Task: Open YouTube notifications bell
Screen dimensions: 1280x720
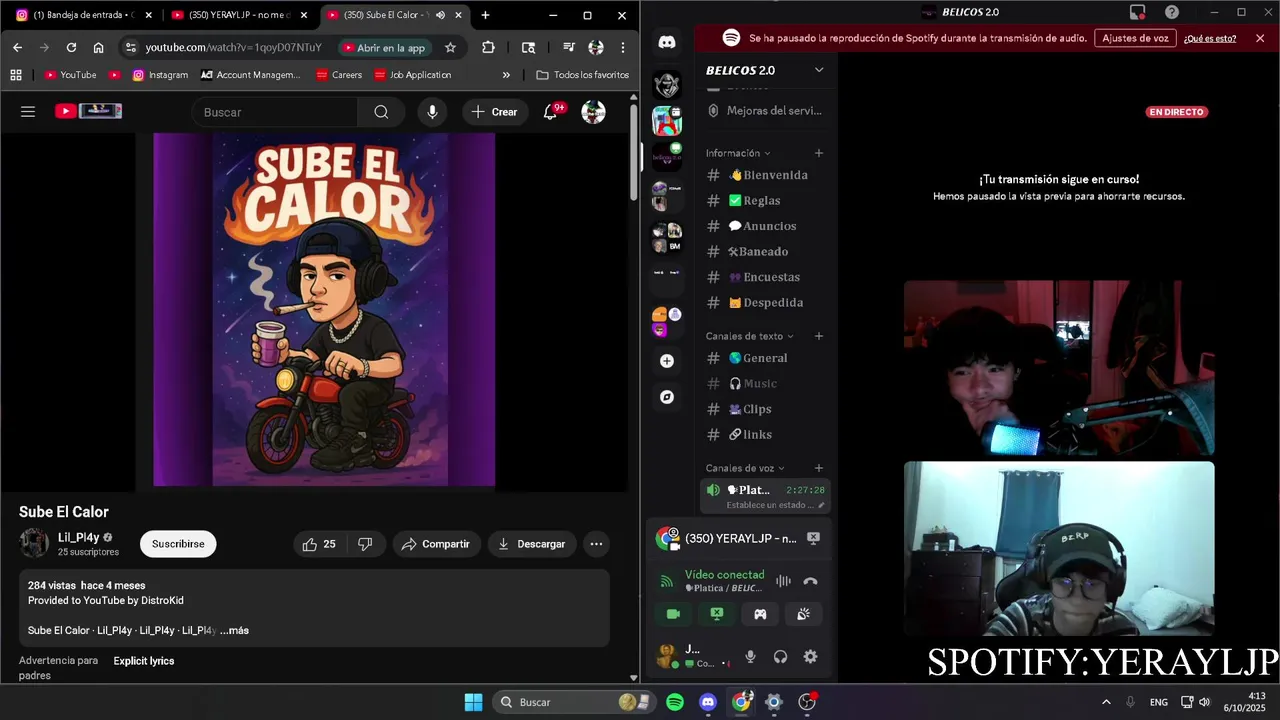Action: (550, 112)
